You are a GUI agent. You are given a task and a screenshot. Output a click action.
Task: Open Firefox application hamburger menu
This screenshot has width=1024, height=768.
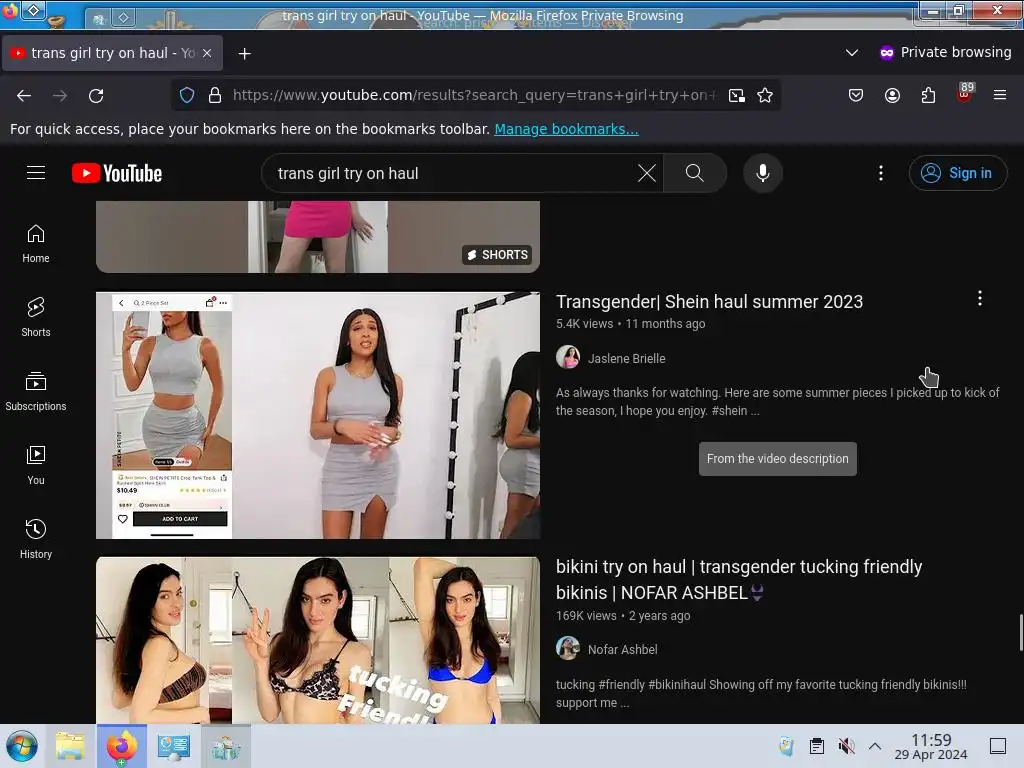(x=1000, y=95)
